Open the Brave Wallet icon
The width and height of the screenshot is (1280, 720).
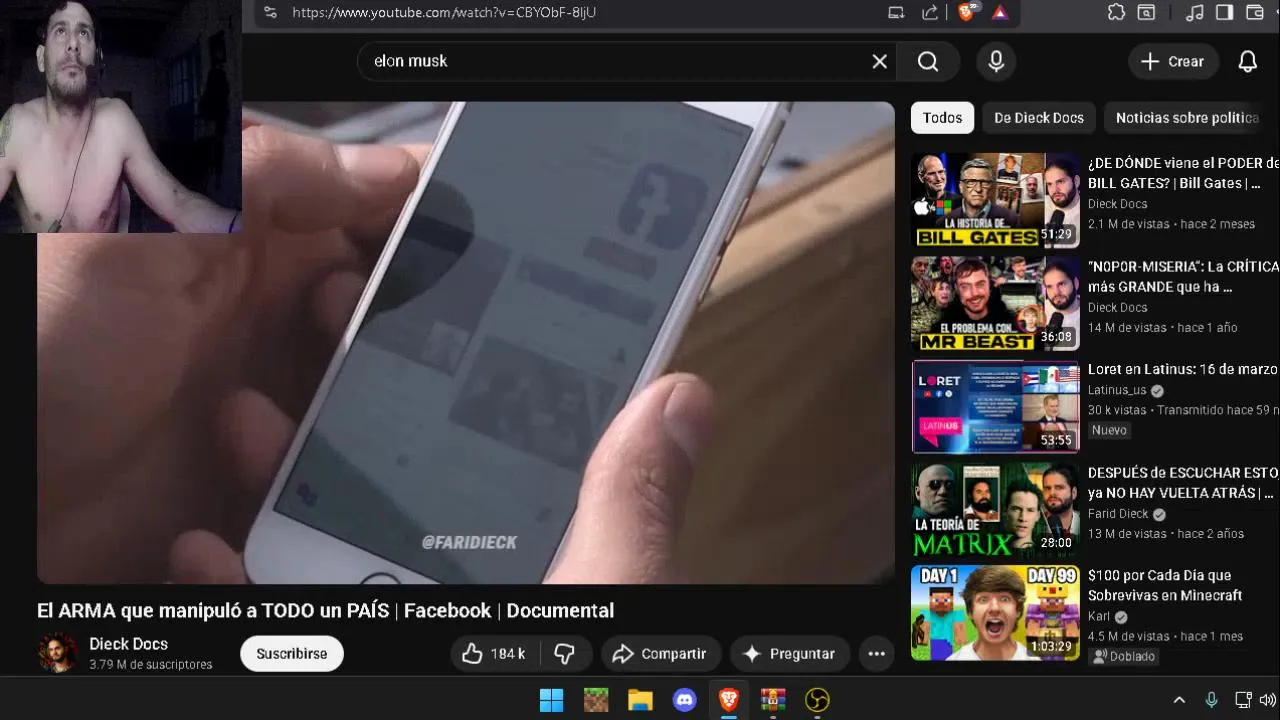pyautogui.click(x=1254, y=12)
